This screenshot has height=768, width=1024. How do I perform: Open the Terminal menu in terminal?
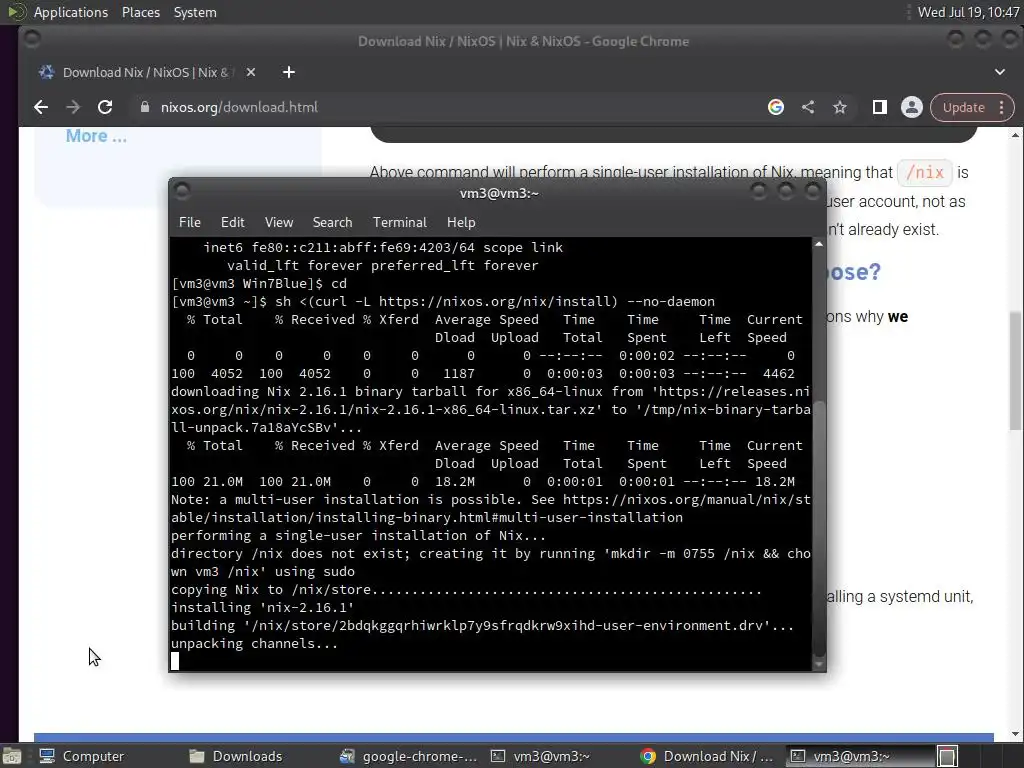click(x=400, y=223)
